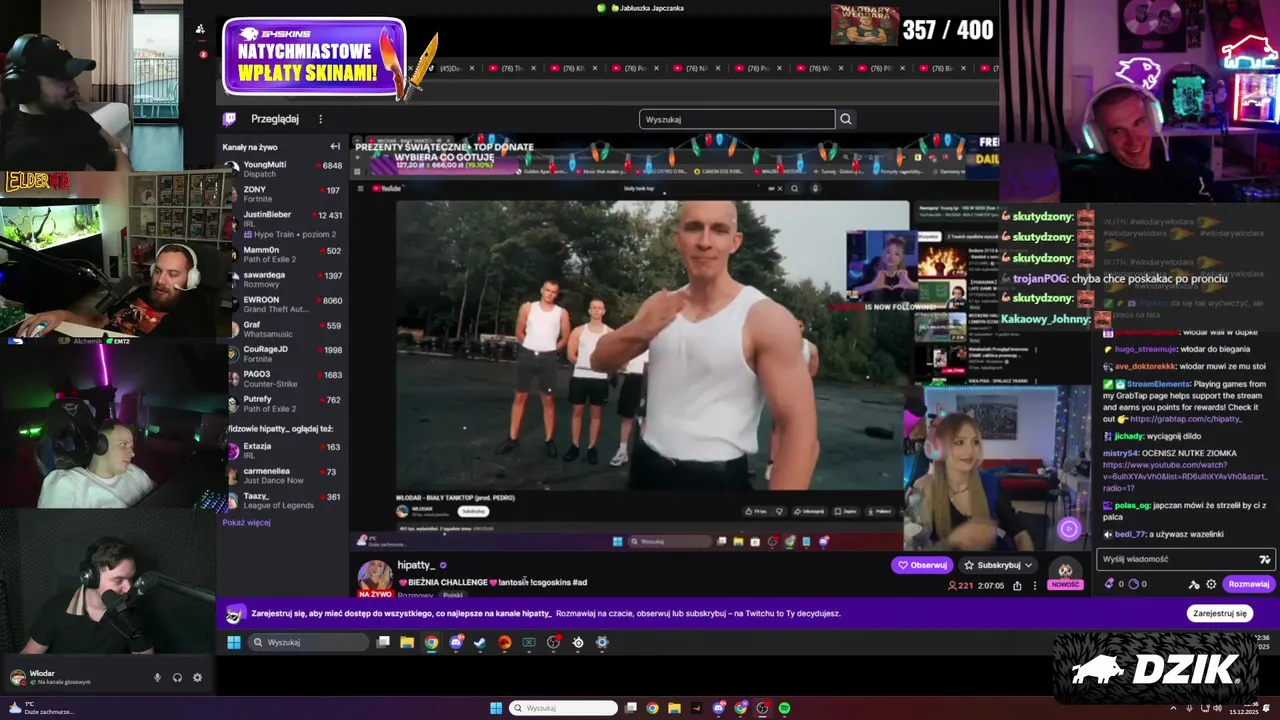Click YouTube logo in inner stream browser
1280x720 pixels.
(387, 188)
